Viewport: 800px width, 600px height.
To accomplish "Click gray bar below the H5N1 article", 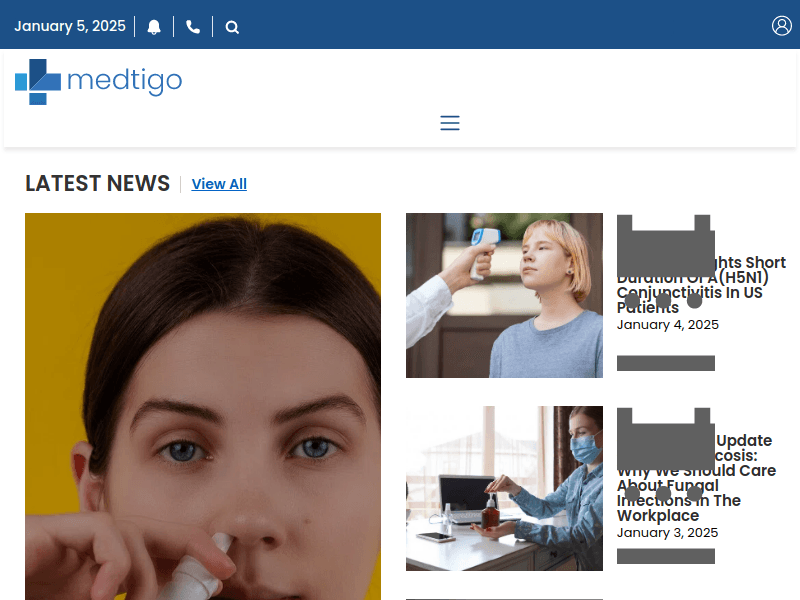I will pyautogui.click(x=665, y=363).
